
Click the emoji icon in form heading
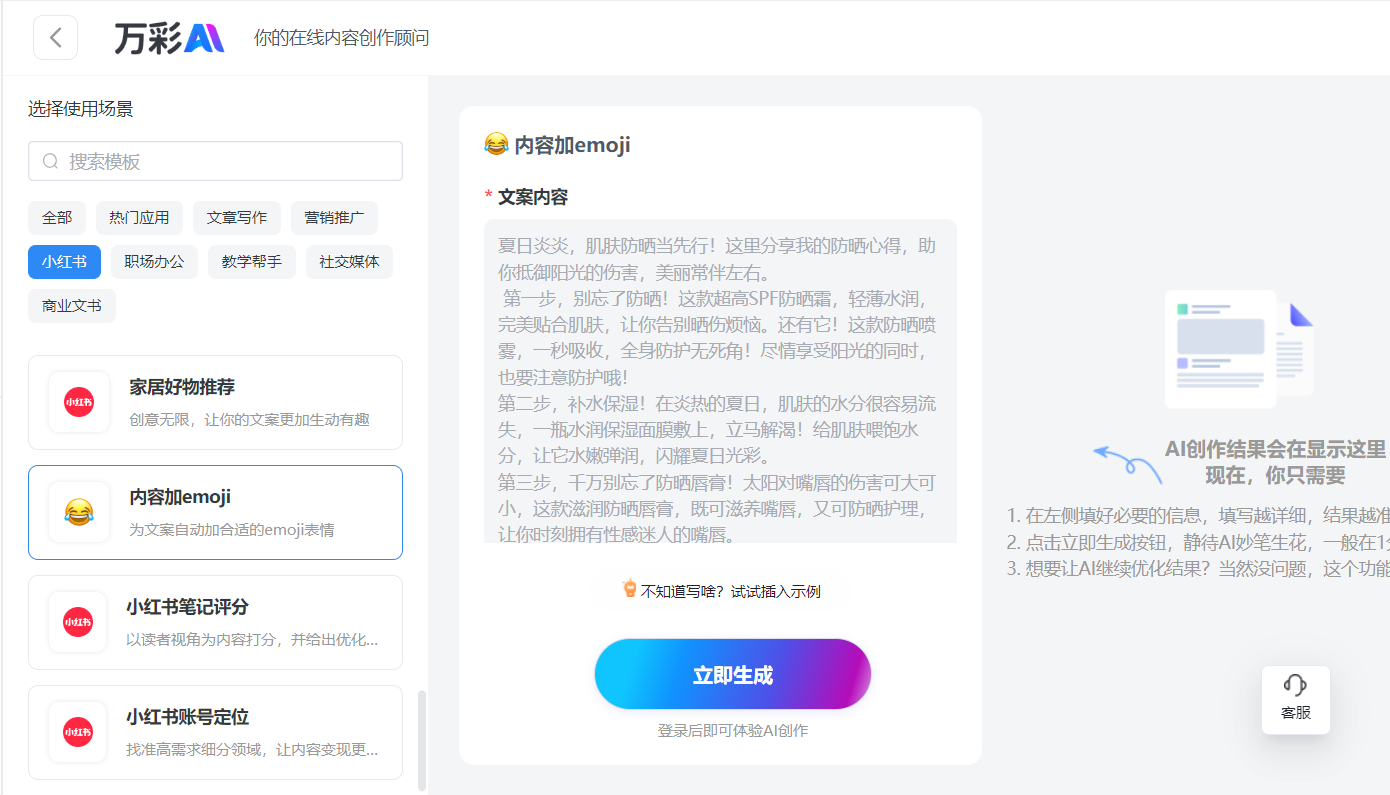click(x=496, y=145)
